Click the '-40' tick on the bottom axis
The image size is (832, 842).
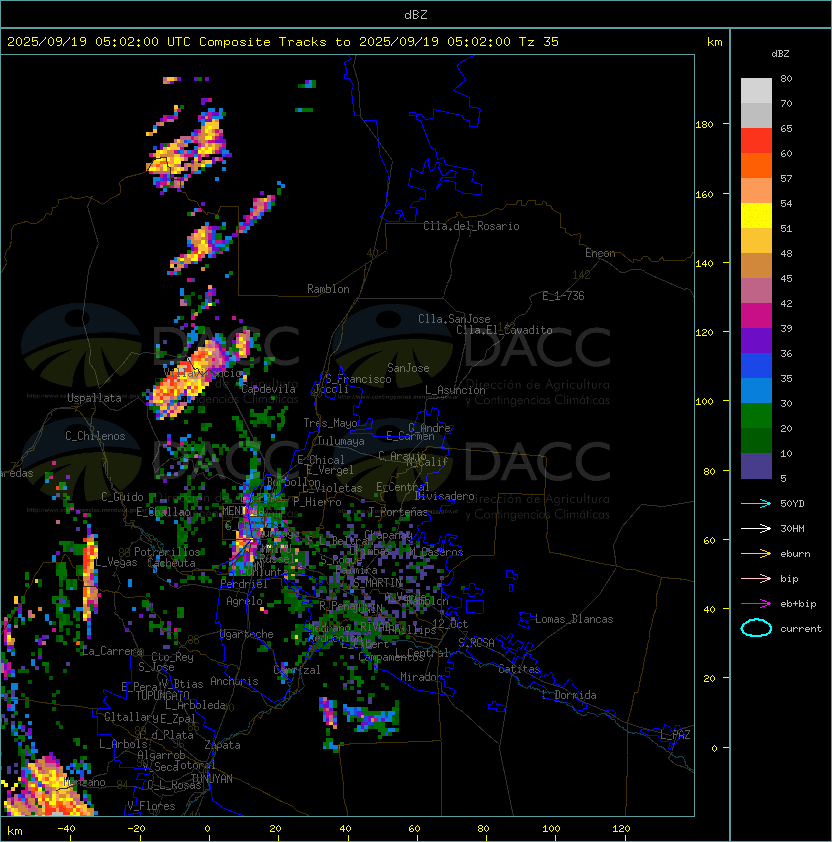point(67,829)
